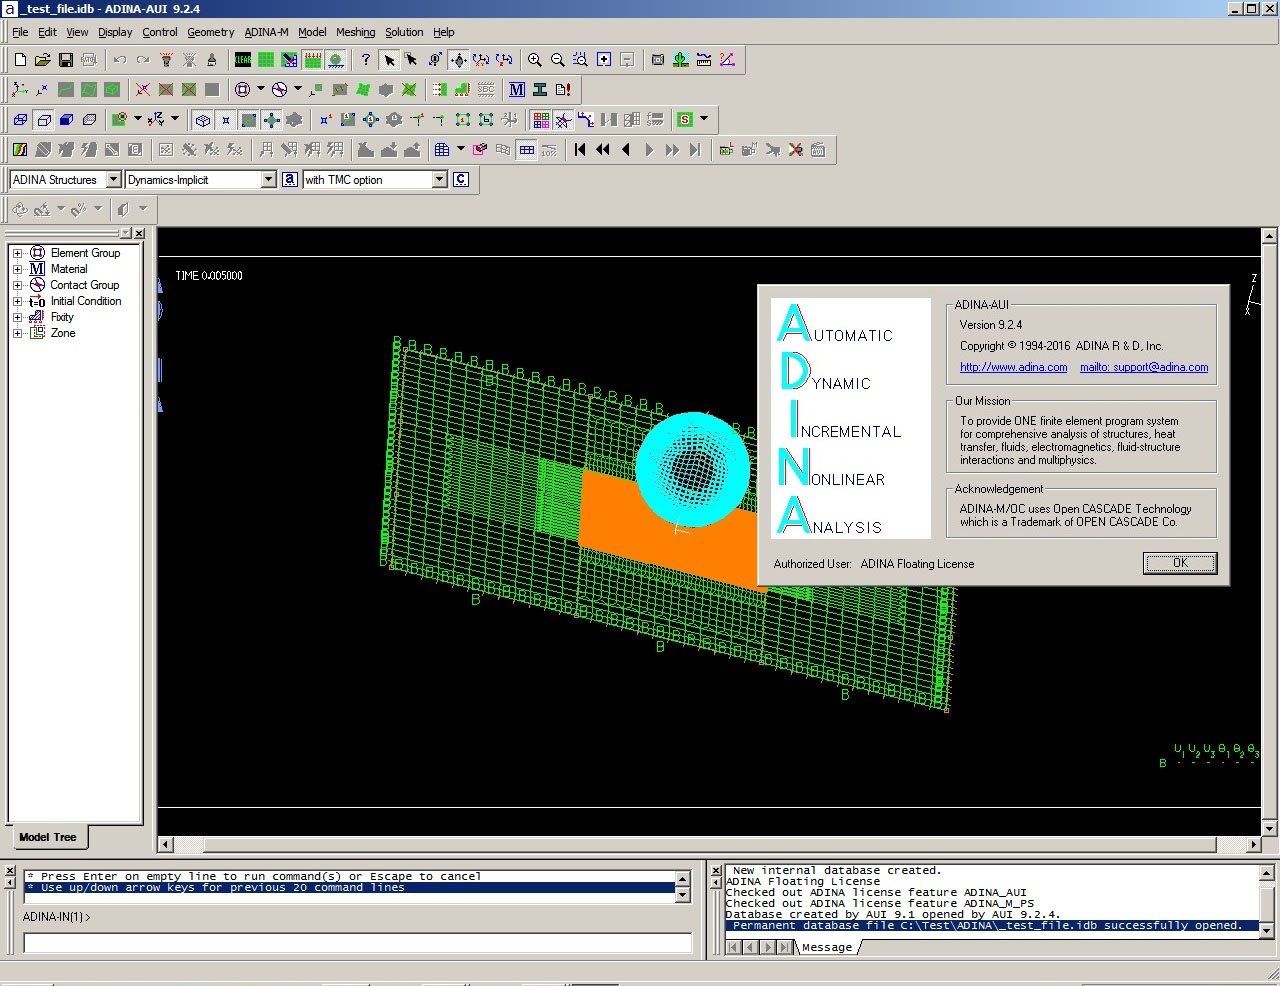Activate the dynamic pan tool
This screenshot has width=1280, height=986.
pos(458,60)
